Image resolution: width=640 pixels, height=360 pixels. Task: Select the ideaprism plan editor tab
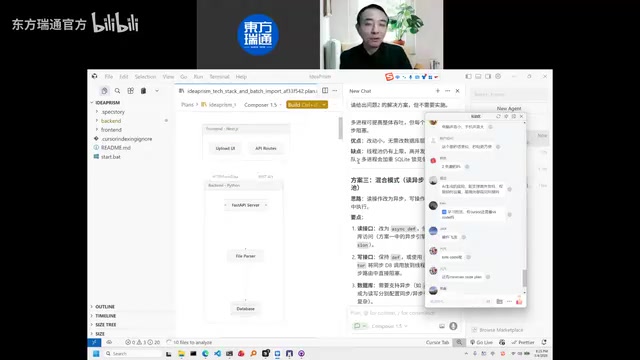click(248, 91)
